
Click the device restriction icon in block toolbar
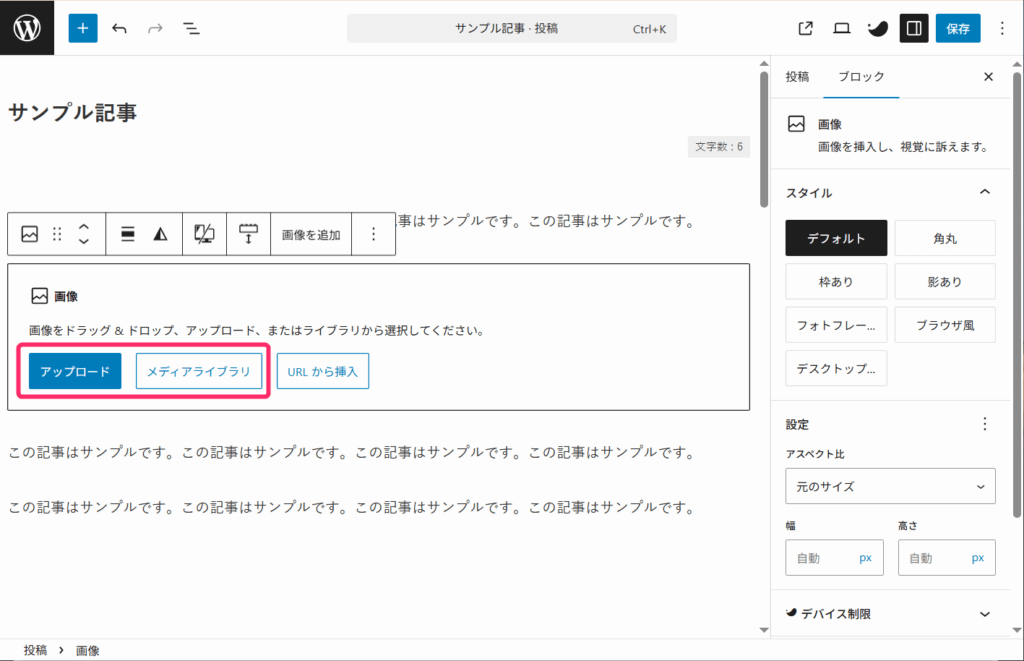click(x=204, y=234)
